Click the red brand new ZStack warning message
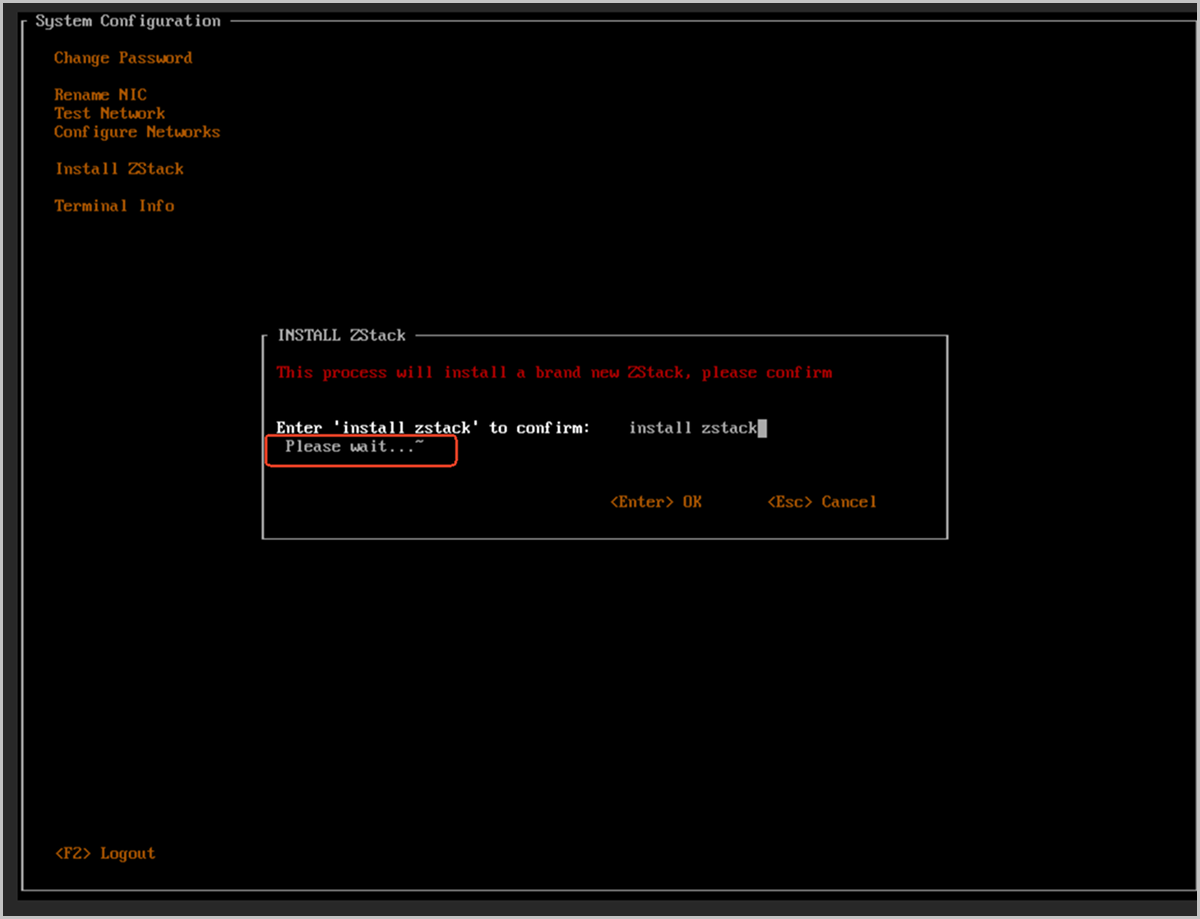The height and width of the screenshot is (919, 1200). coord(554,373)
